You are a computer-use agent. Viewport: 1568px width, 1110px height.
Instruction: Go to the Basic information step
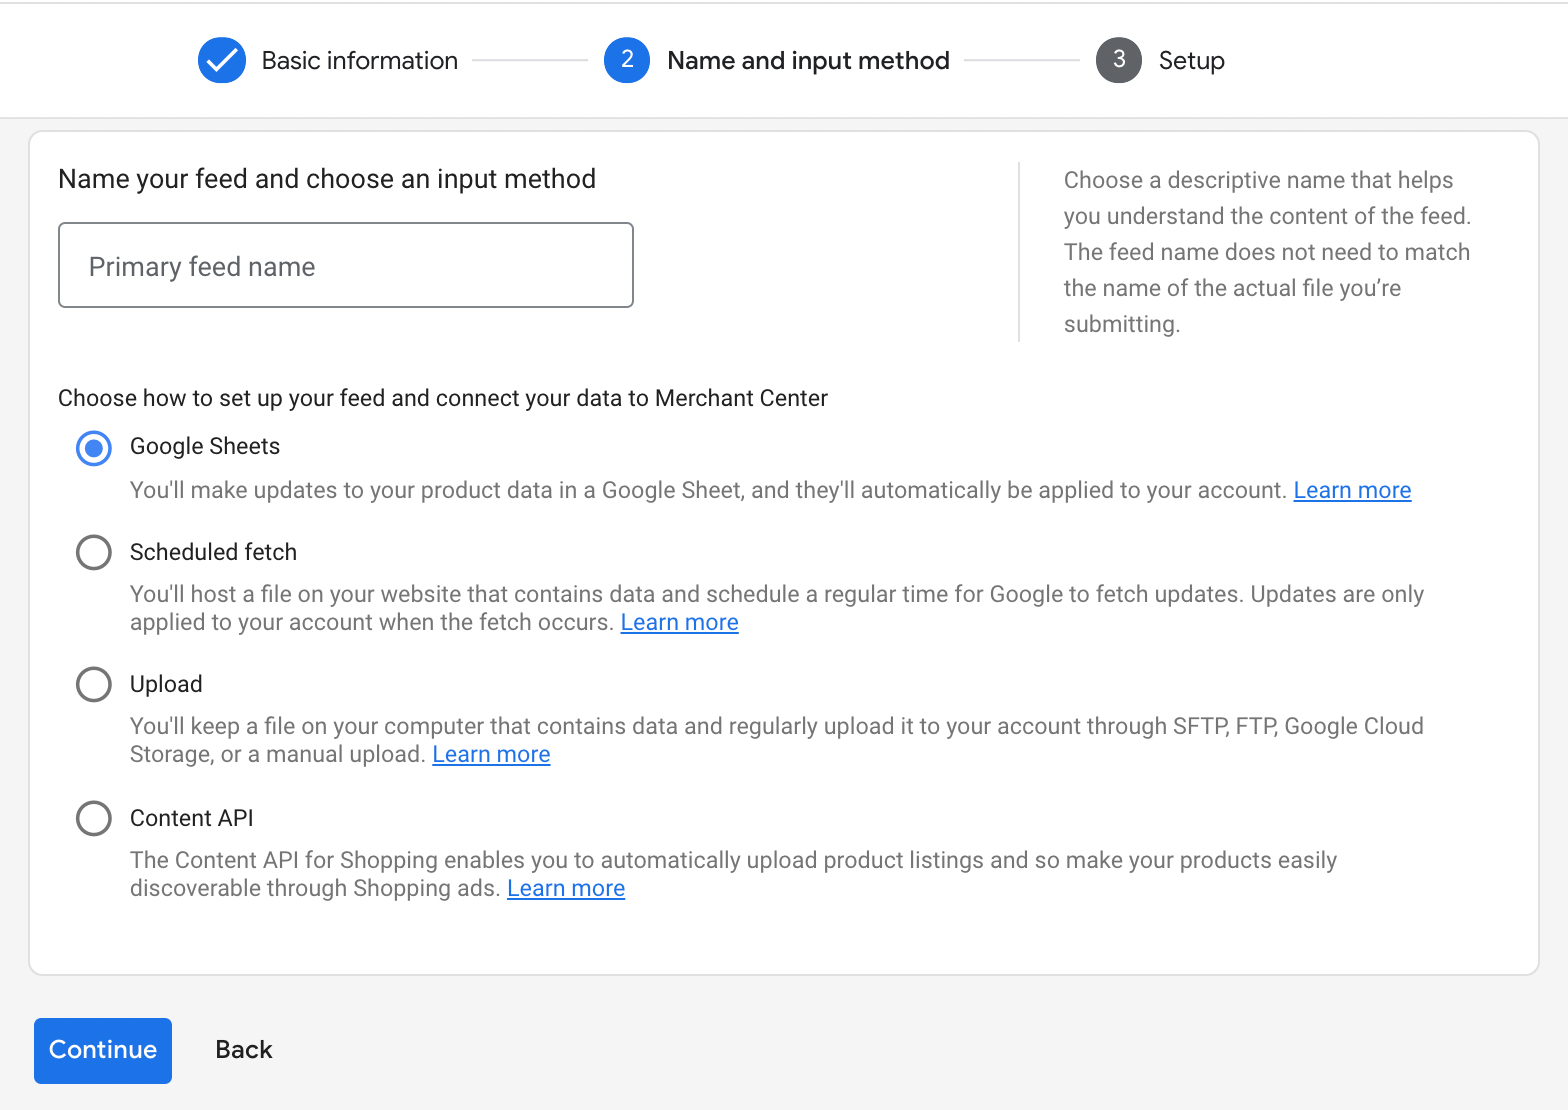(x=360, y=60)
